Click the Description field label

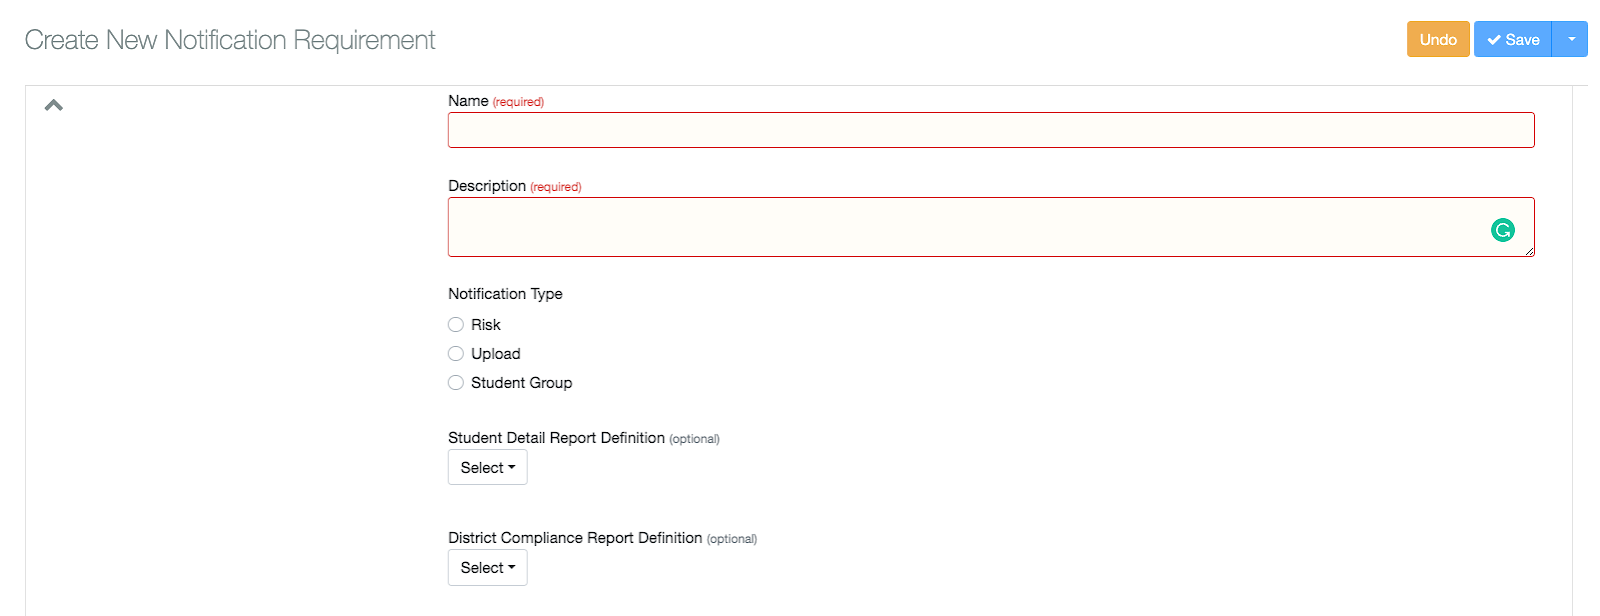[x=487, y=186]
